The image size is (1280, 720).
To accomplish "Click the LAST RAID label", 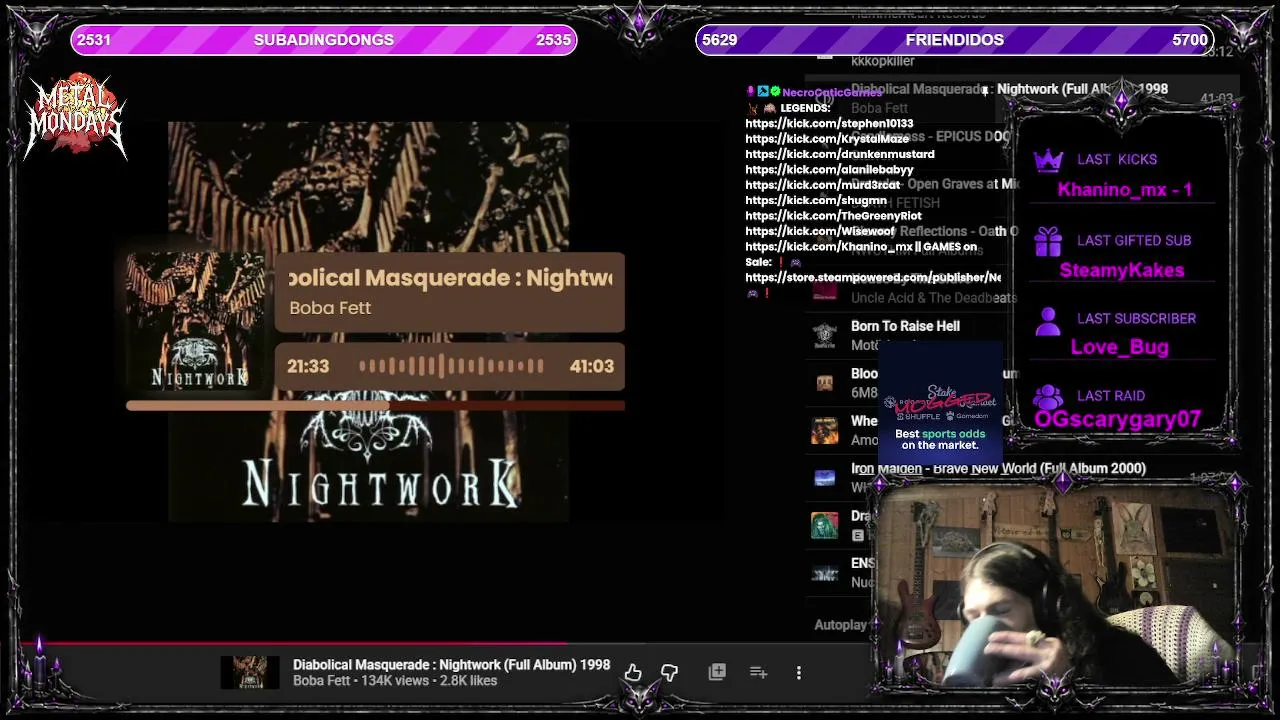I will 1111,396.
